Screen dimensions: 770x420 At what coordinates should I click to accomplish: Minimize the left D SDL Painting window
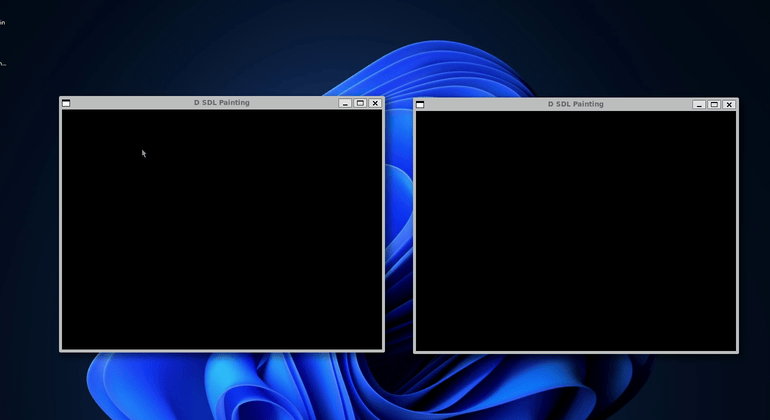345,103
